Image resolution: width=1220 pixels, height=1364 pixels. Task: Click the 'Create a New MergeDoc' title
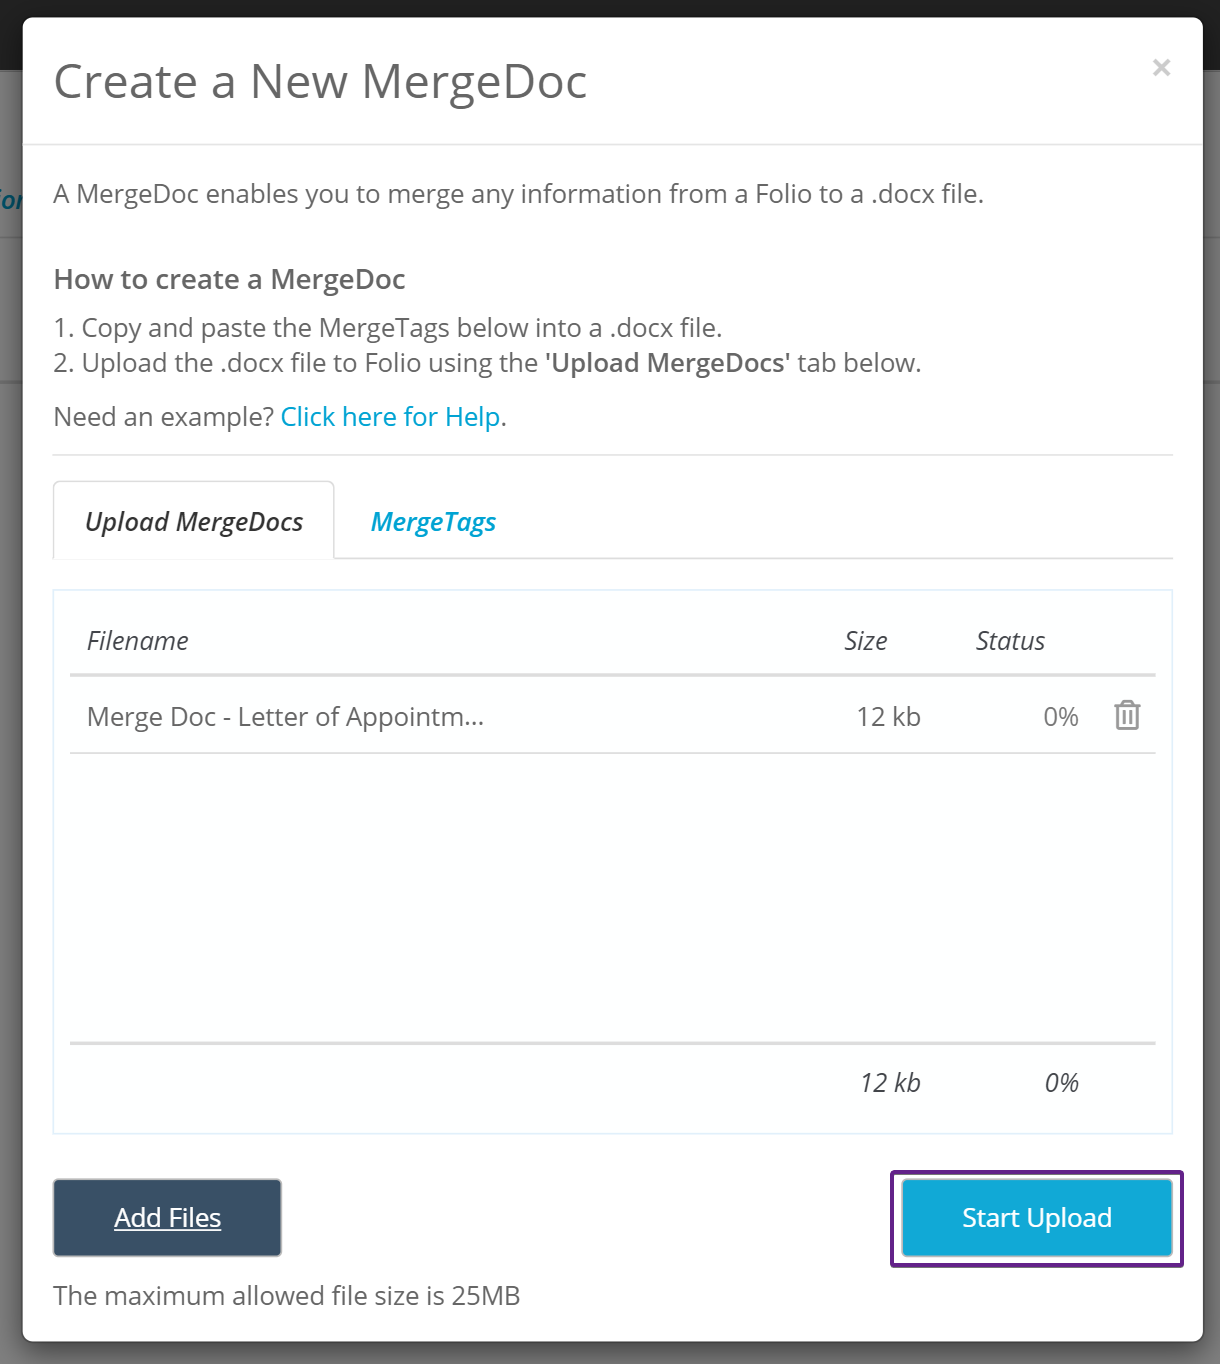[320, 82]
